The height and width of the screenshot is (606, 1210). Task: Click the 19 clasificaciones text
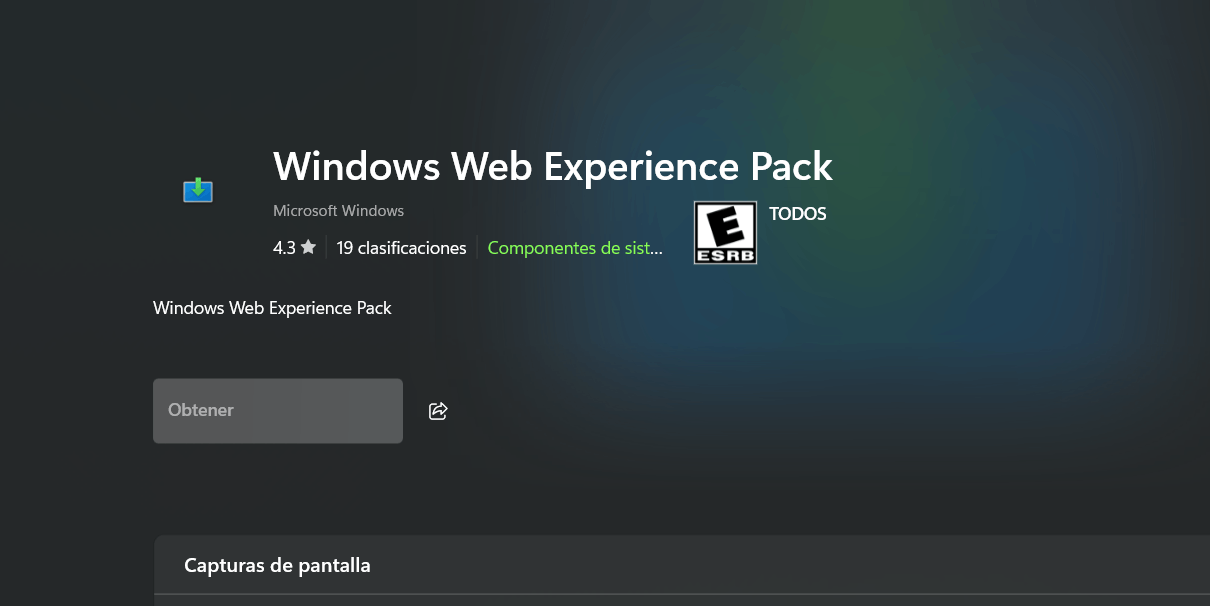click(x=401, y=248)
